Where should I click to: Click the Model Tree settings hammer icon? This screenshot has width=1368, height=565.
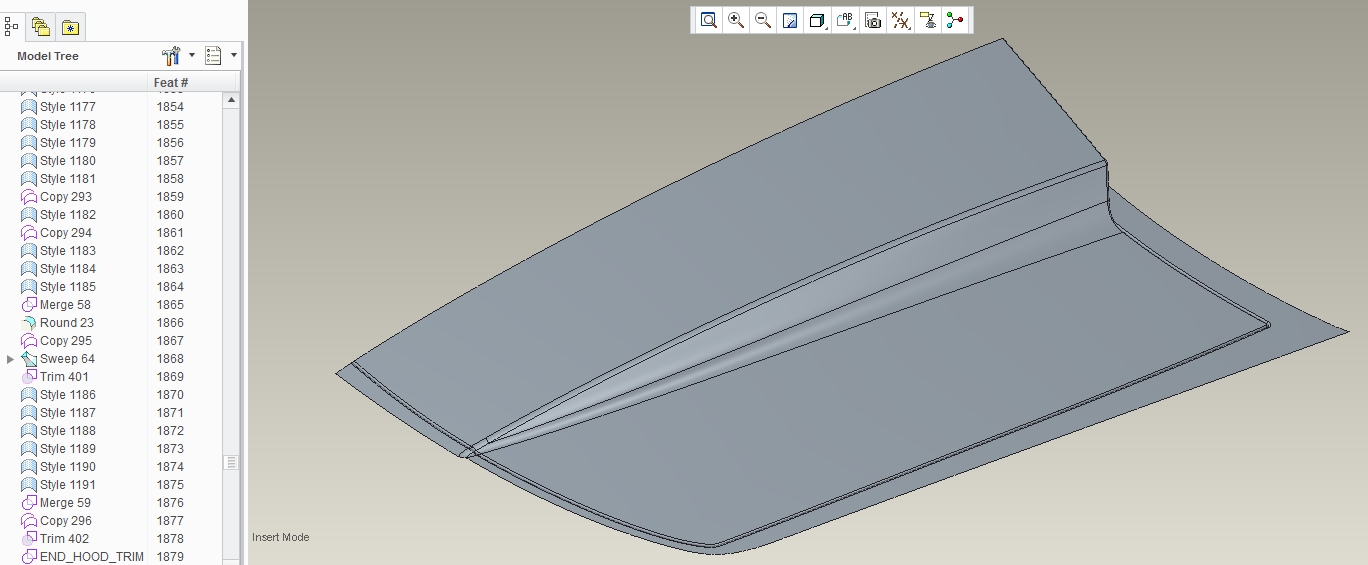171,56
